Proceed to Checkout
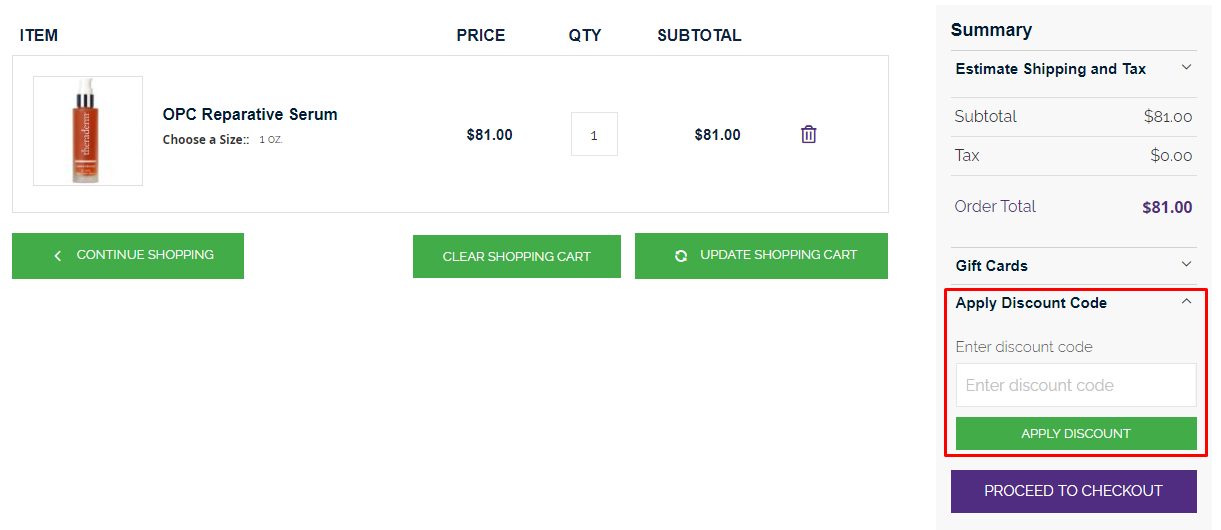1221x530 pixels. (1074, 491)
